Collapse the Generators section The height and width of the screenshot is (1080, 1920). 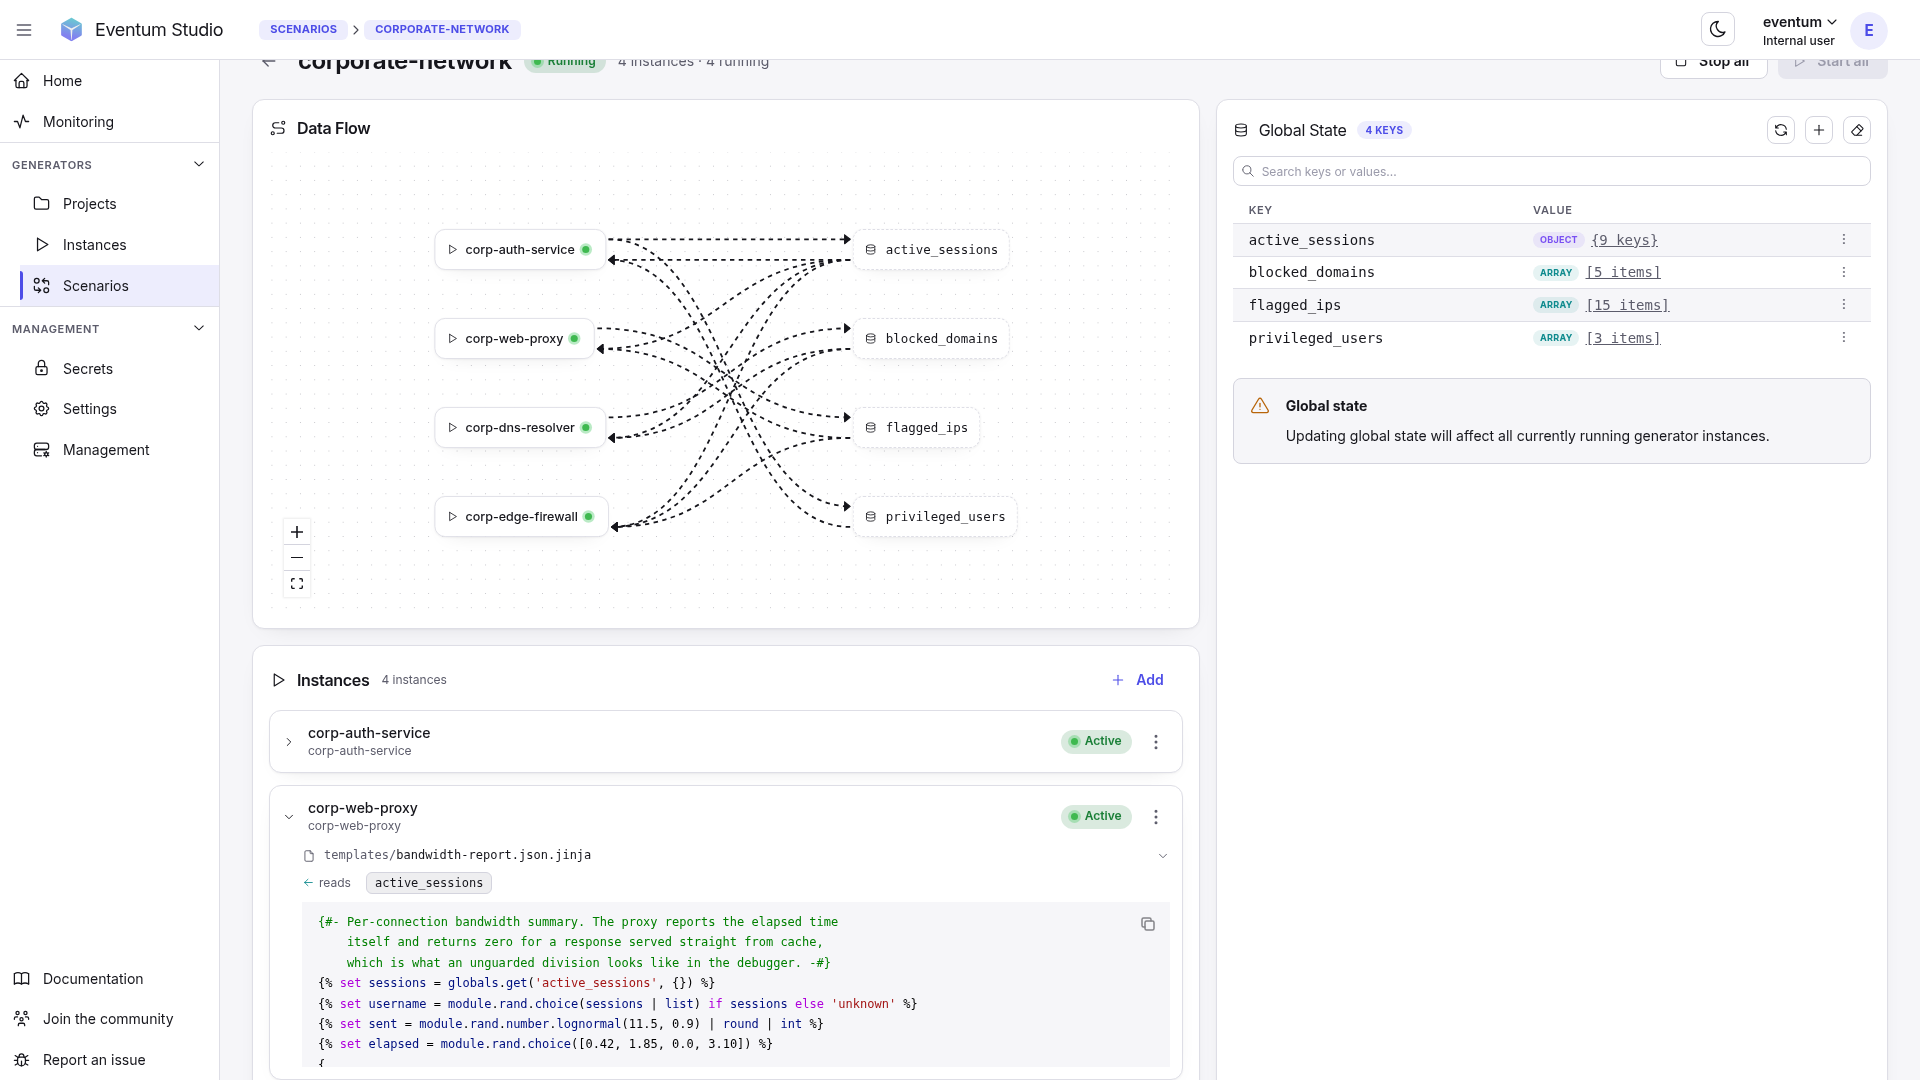[110, 165]
